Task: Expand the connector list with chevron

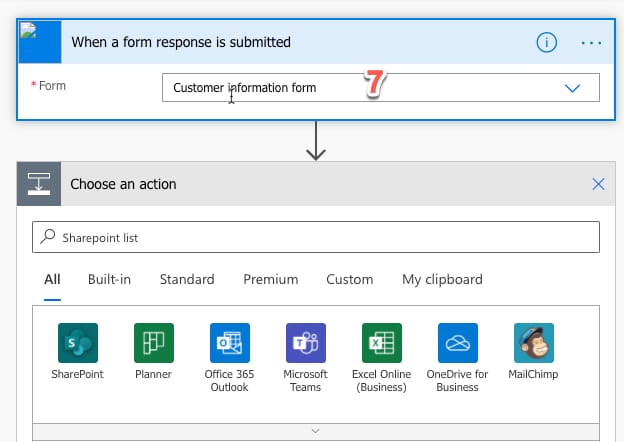Action: [x=316, y=431]
